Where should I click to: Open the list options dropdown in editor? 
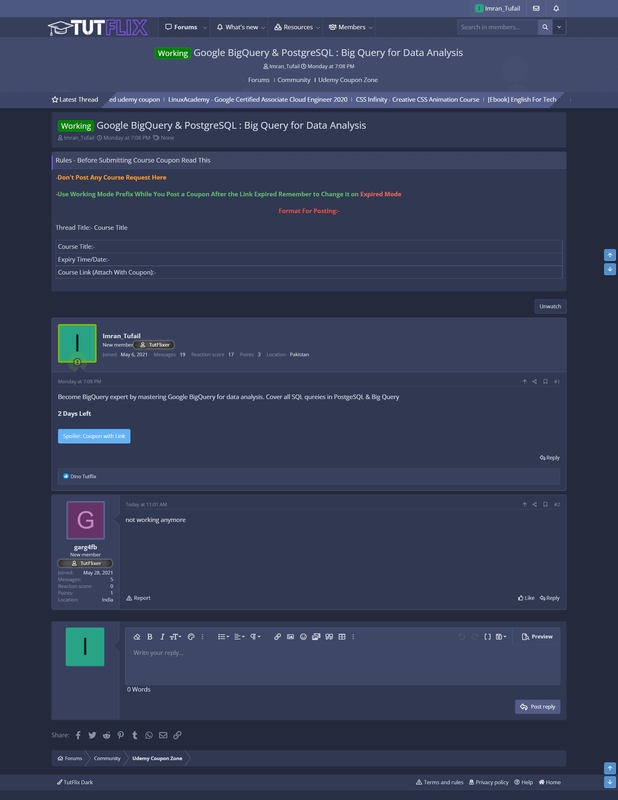223,636
